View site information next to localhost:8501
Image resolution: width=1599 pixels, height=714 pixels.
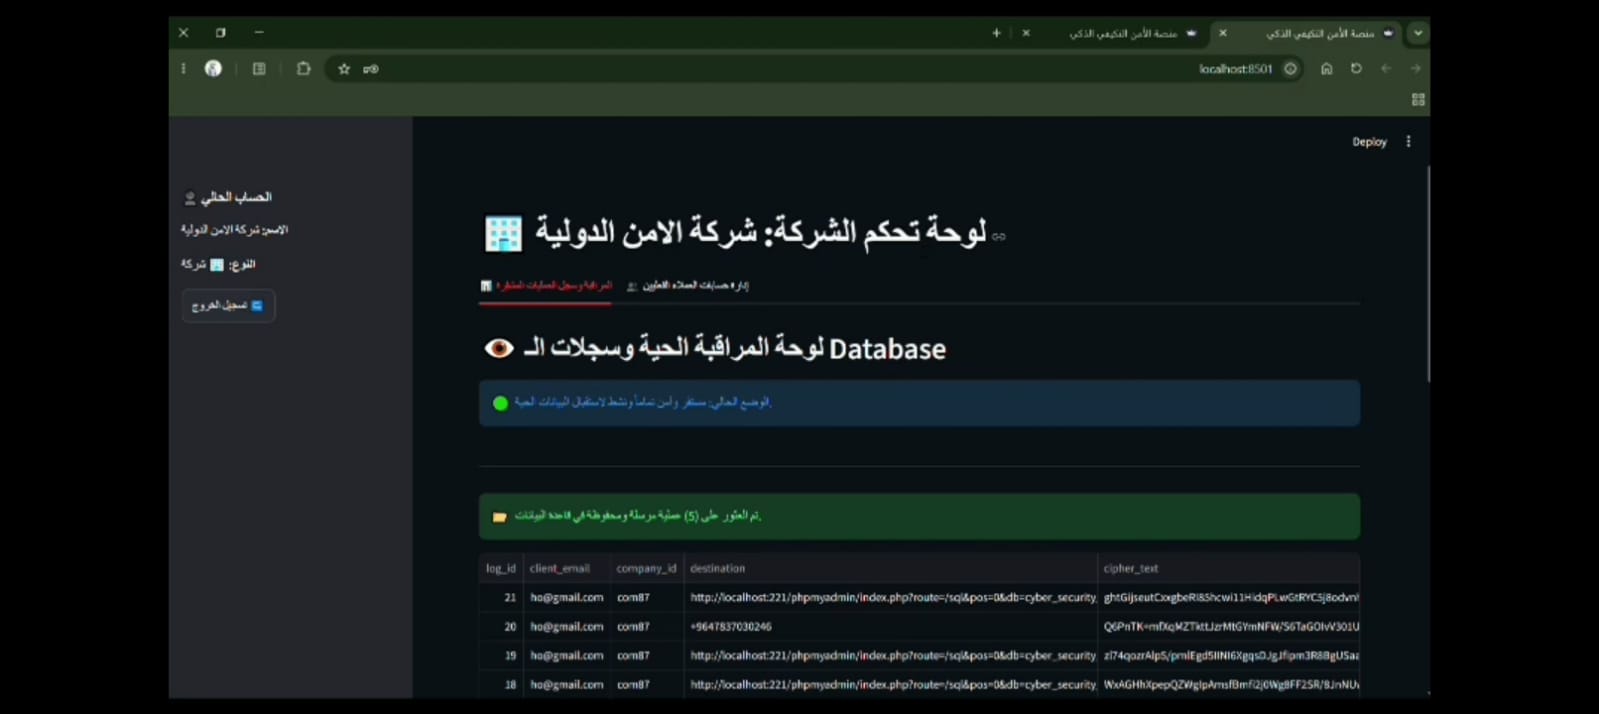click(x=1291, y=69)
